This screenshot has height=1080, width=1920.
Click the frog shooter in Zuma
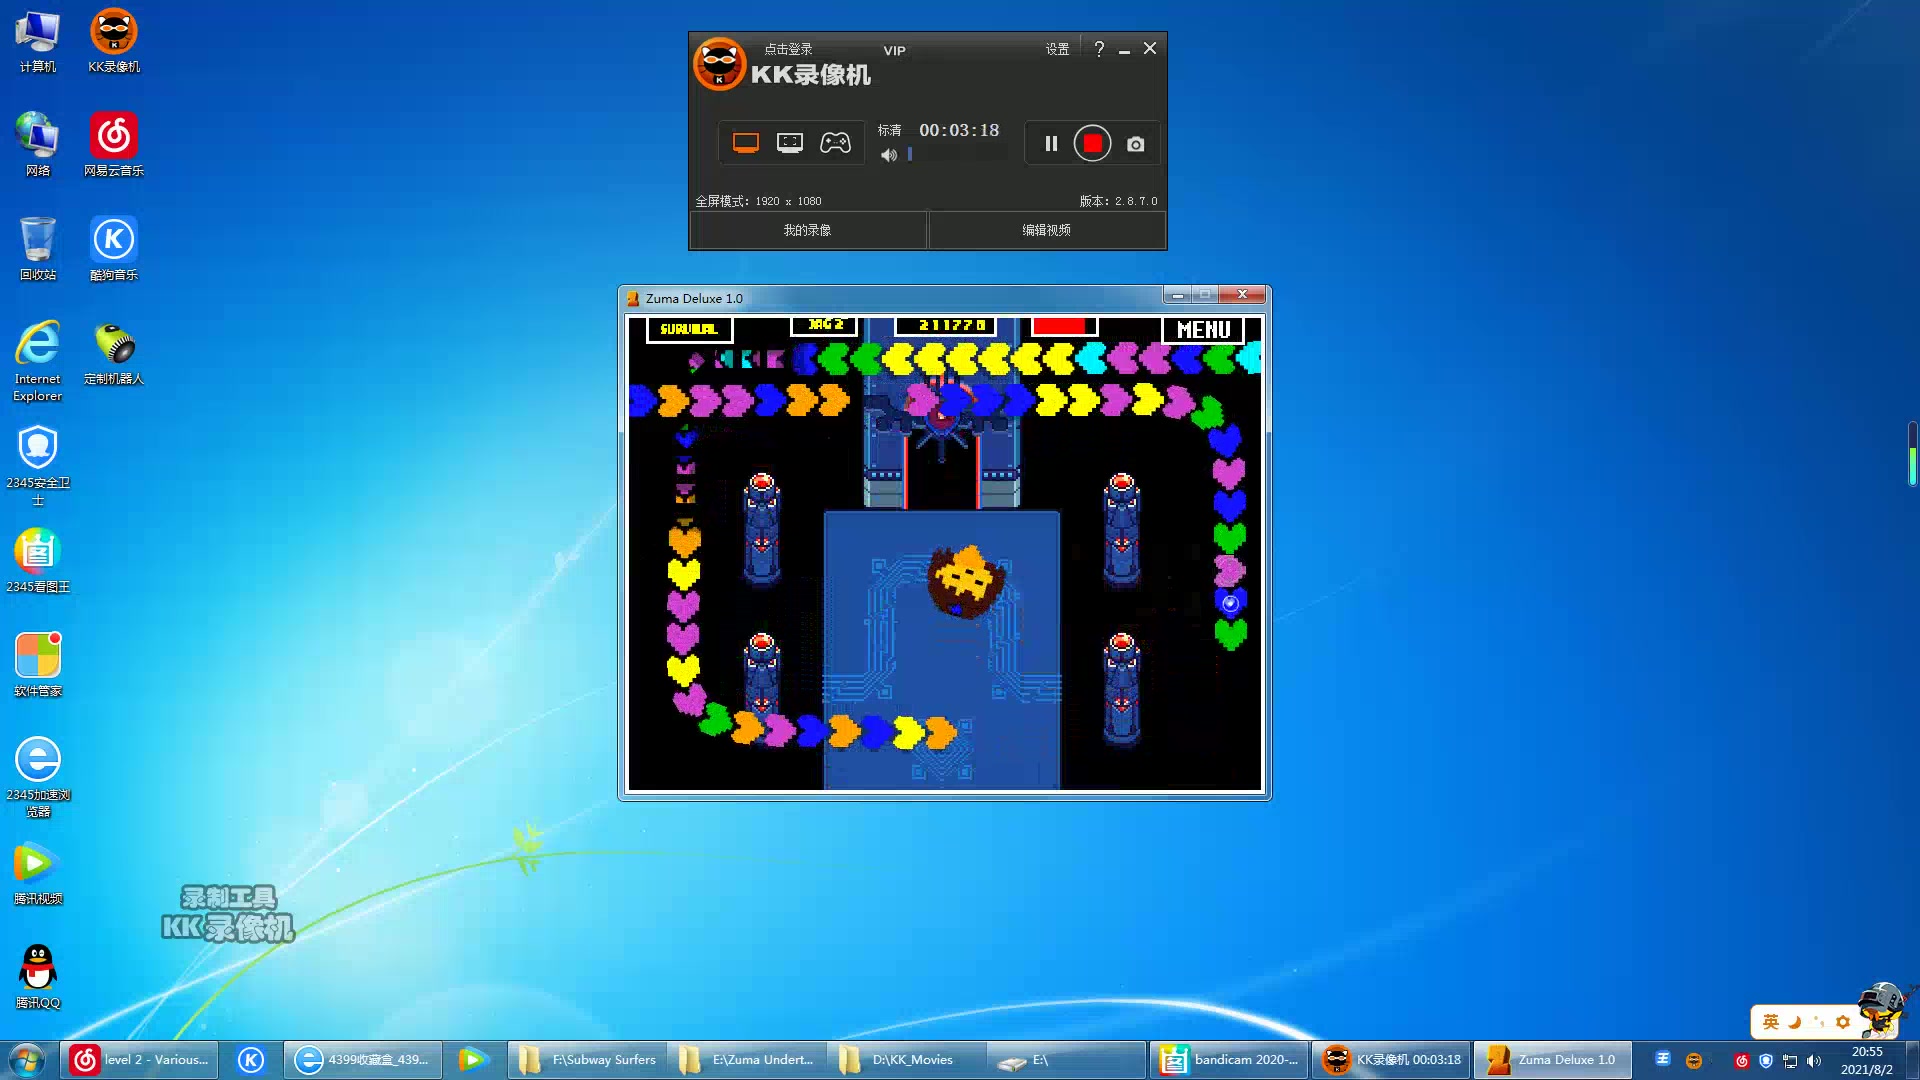[964, 580]
